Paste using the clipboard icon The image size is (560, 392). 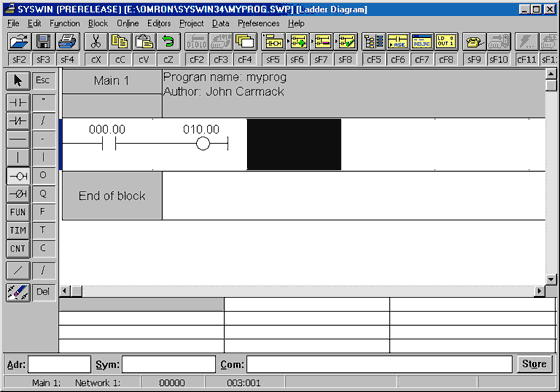point(144,41)
